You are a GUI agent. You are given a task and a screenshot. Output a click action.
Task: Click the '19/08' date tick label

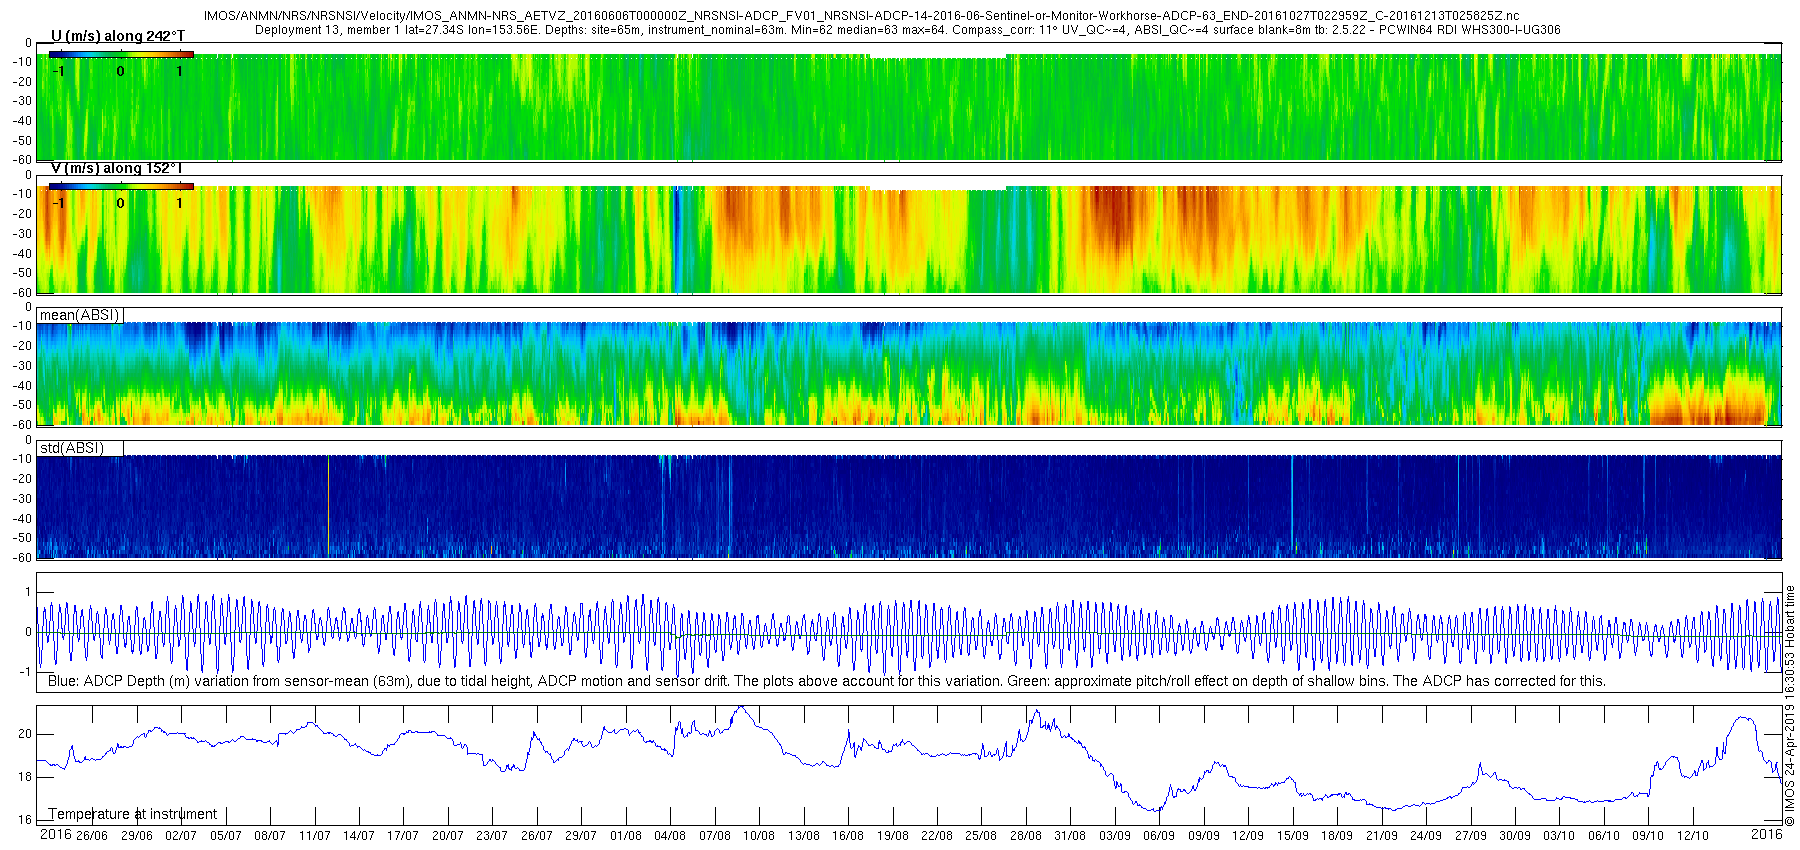(893, 836)
